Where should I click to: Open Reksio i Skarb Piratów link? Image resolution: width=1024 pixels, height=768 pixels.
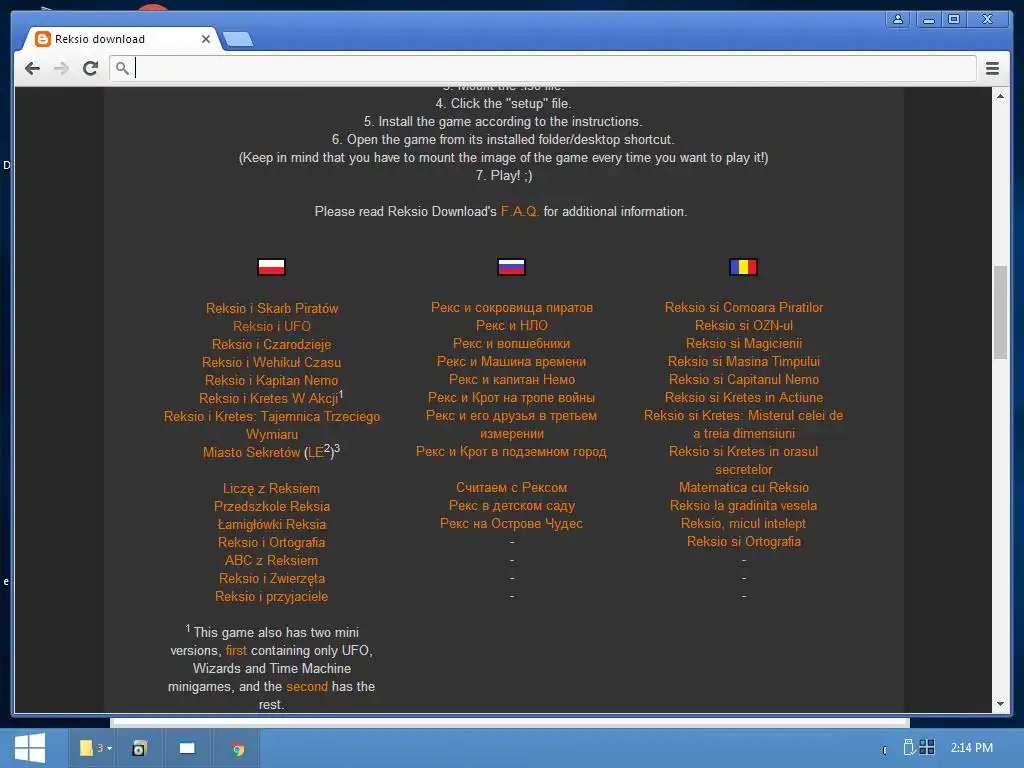click(x=272, y=308)
